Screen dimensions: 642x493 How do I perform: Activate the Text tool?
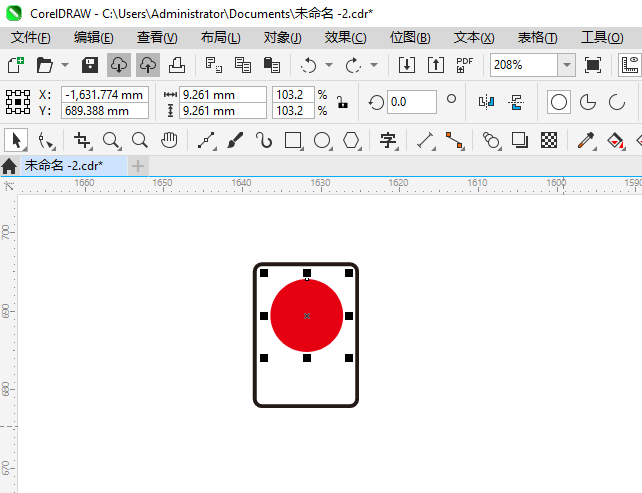[388, 141]
